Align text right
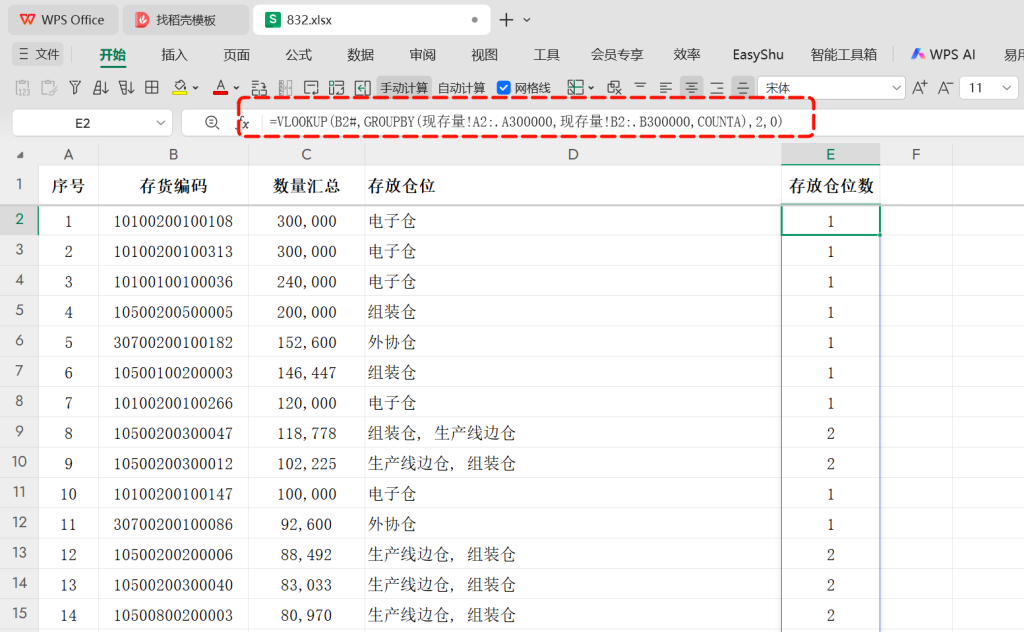1024x632 pixels. 716,87
